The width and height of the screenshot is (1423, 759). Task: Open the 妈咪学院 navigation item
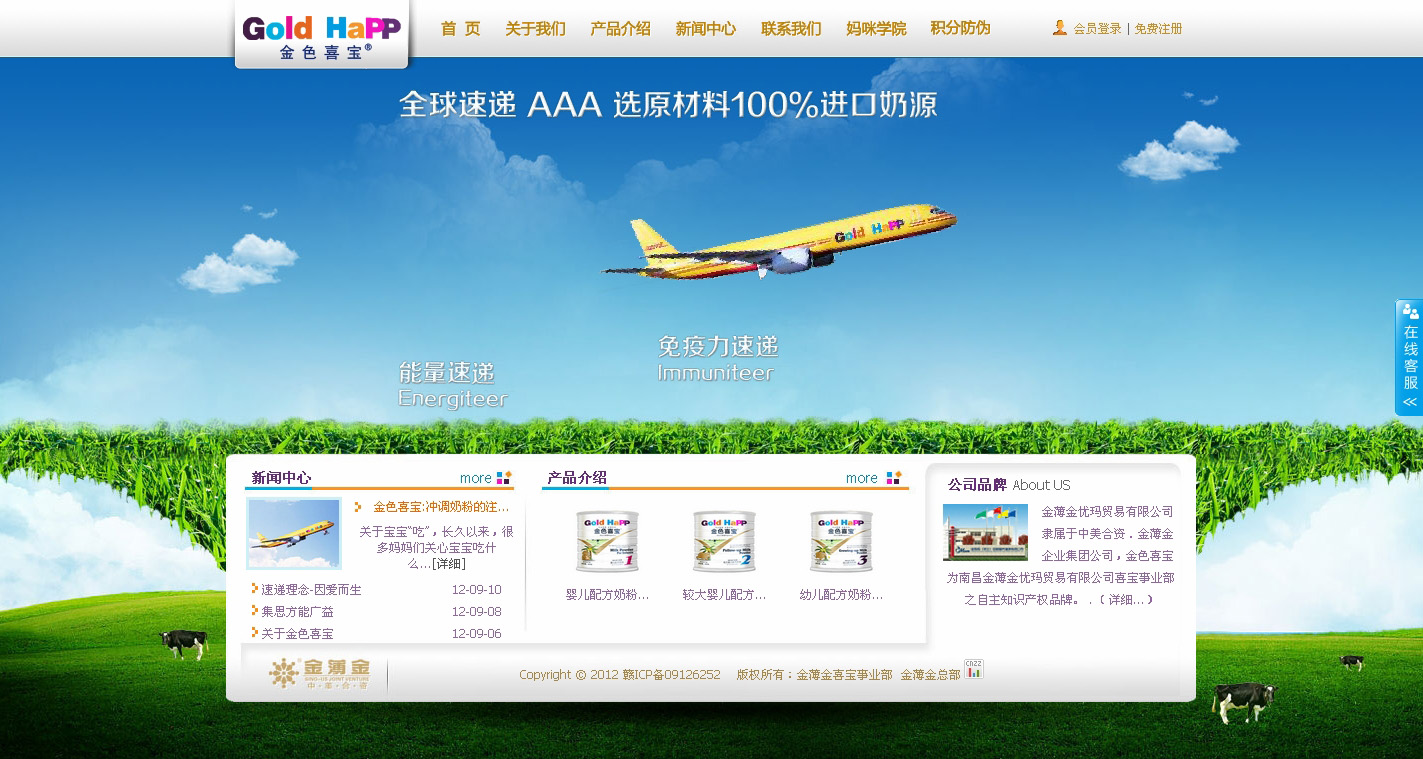click(x=876, y=29)
